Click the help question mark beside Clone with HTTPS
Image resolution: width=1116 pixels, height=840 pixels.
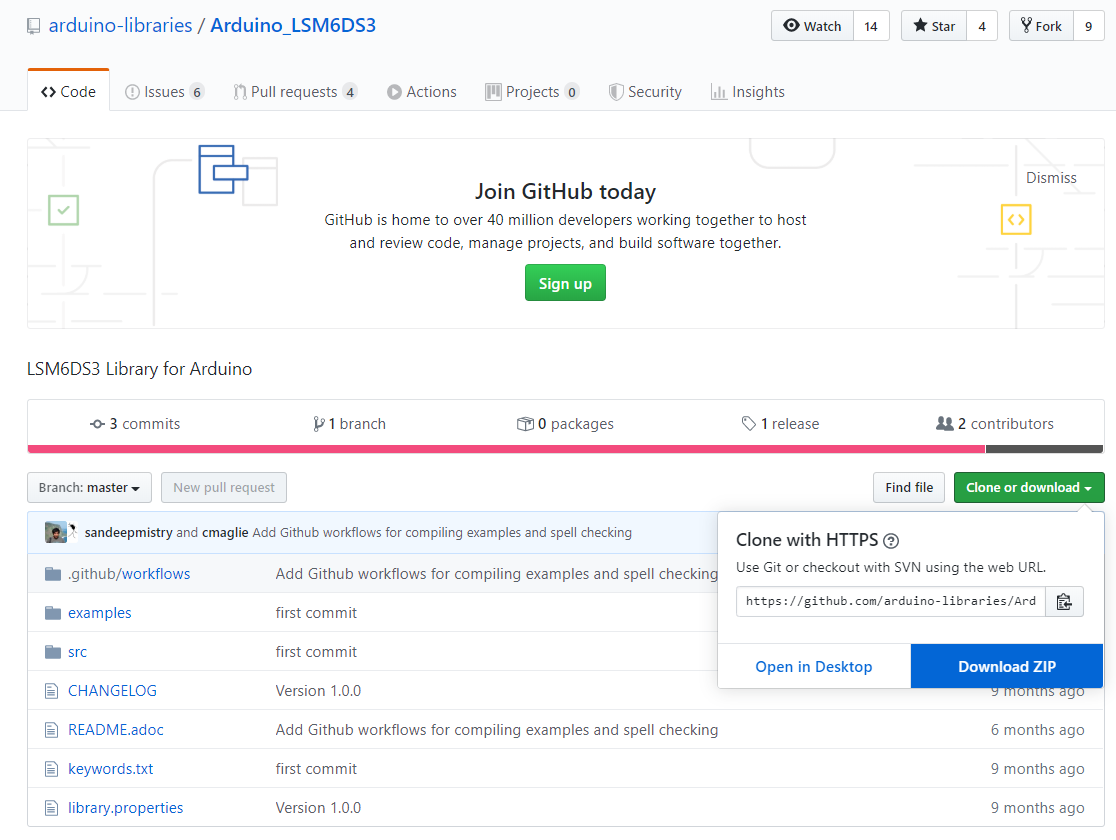890,541
